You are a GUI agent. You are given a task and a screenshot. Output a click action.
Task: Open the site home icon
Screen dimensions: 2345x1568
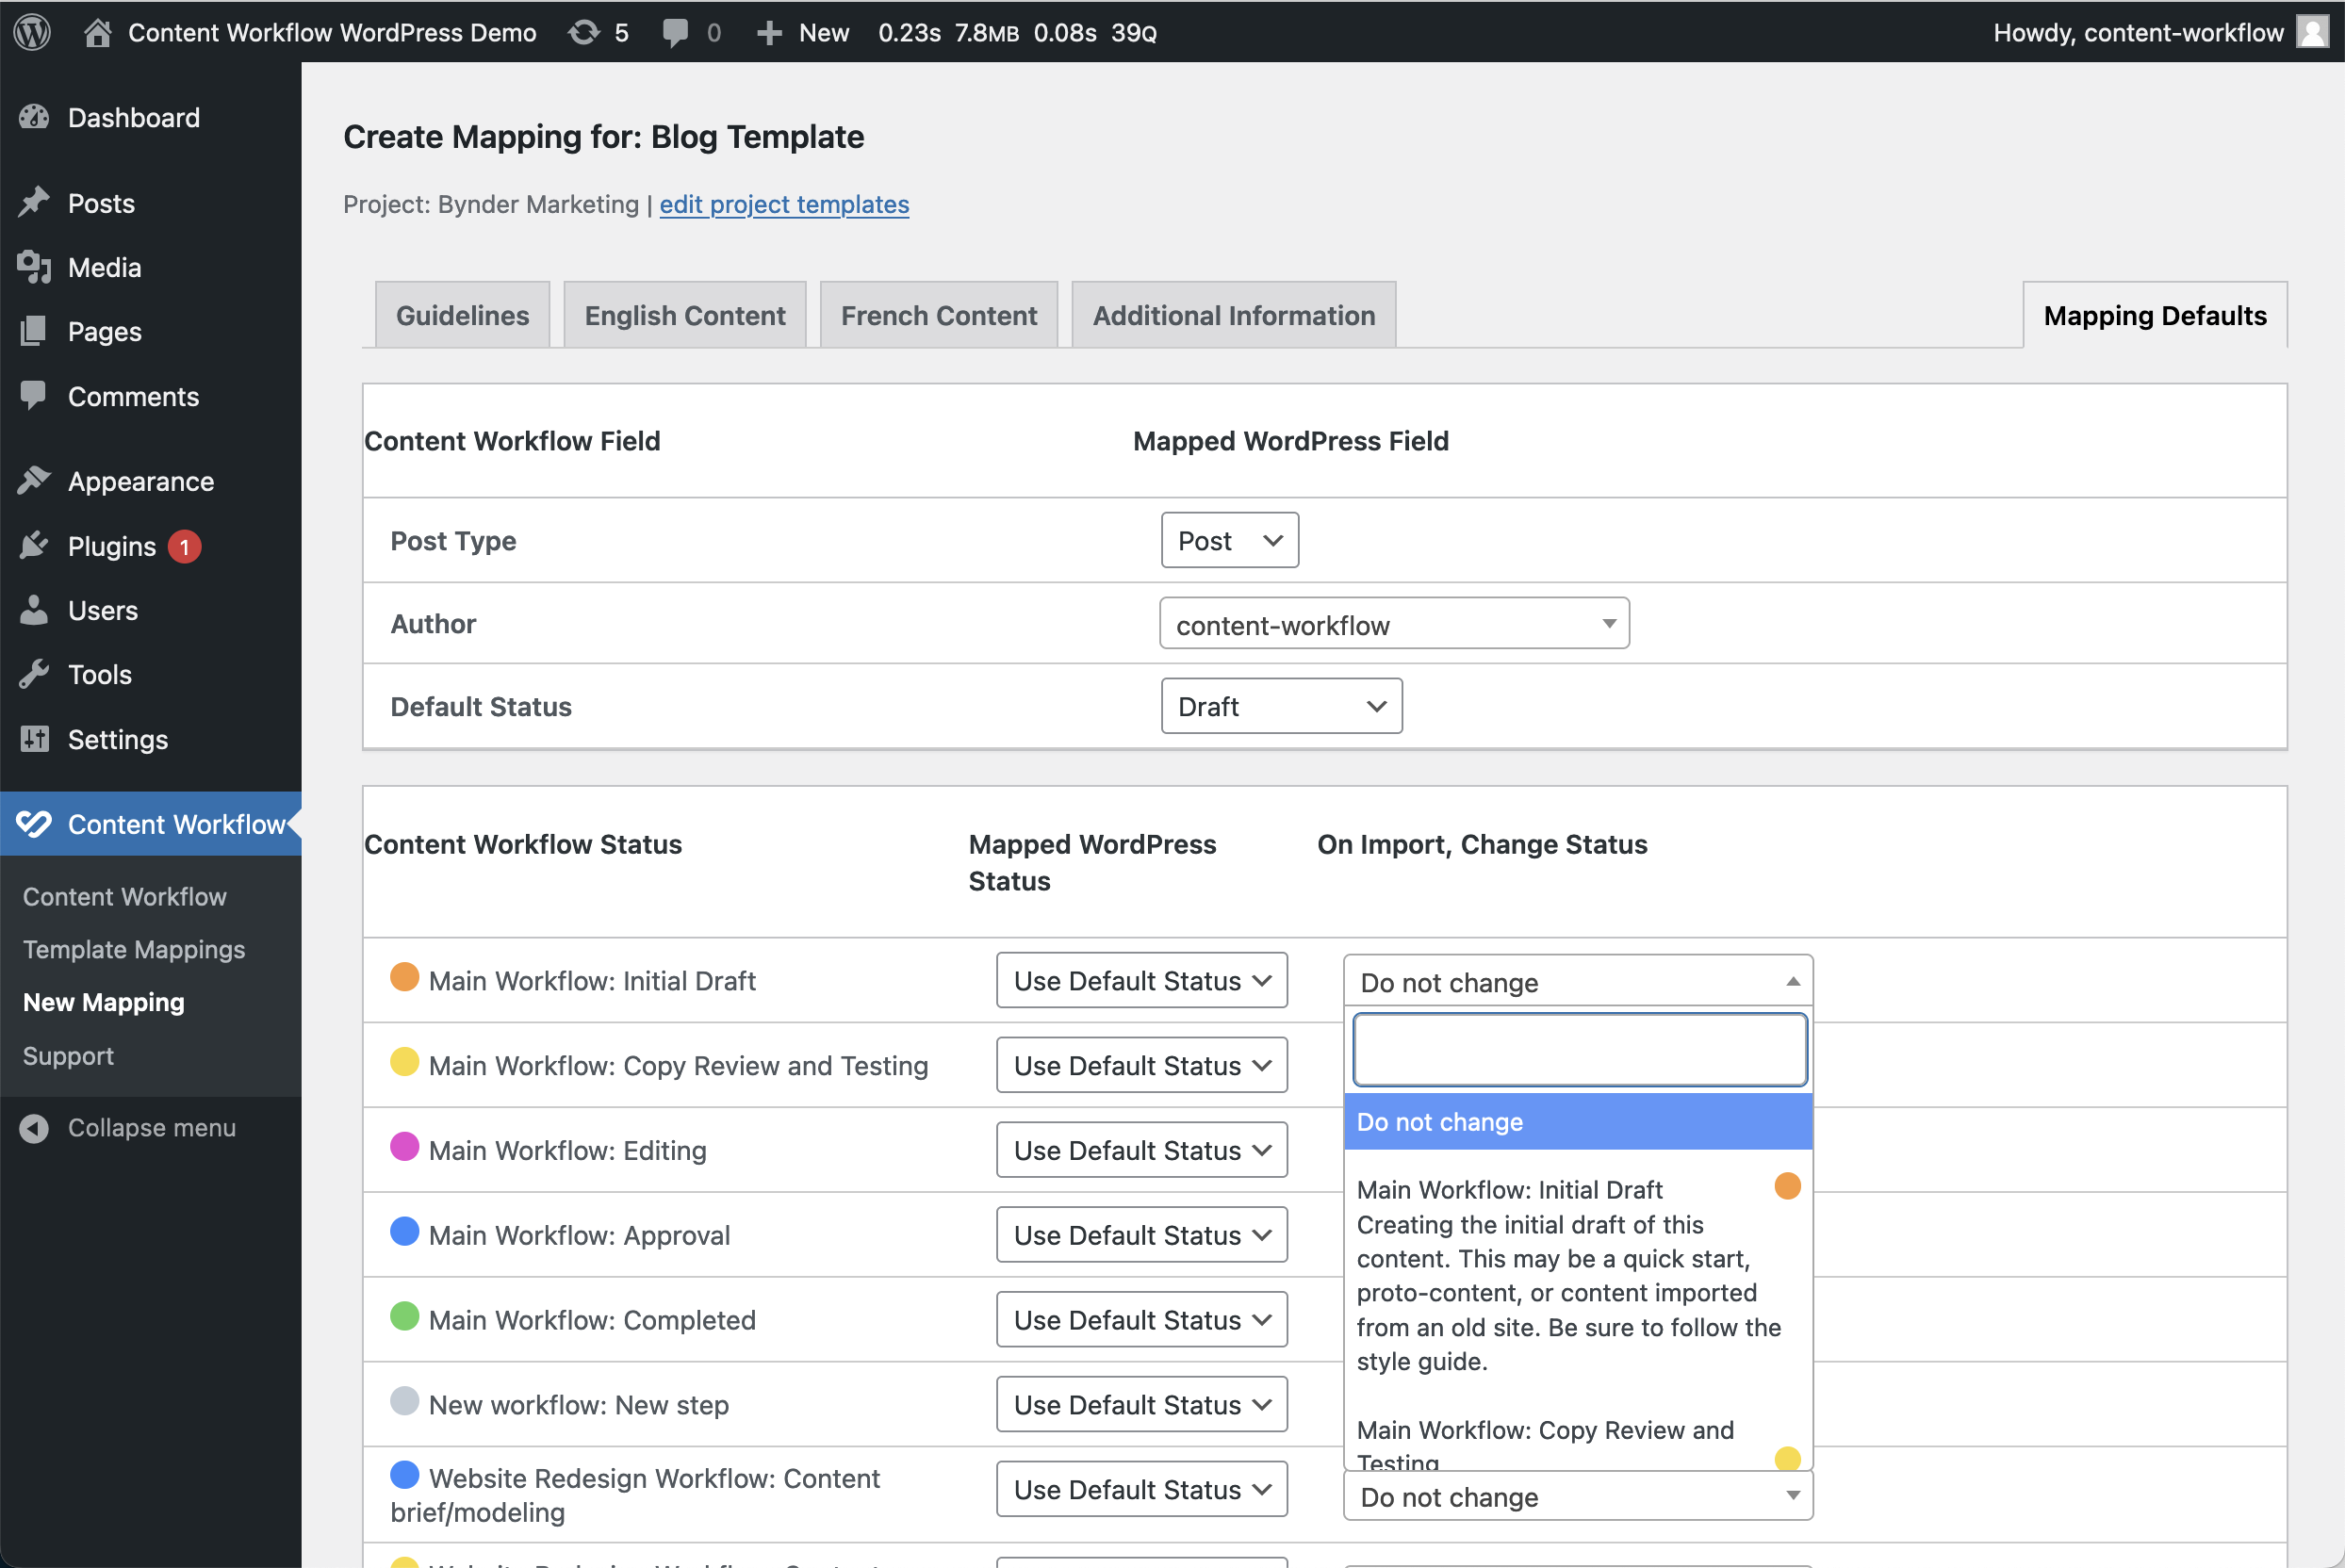(x=97, y=32)
